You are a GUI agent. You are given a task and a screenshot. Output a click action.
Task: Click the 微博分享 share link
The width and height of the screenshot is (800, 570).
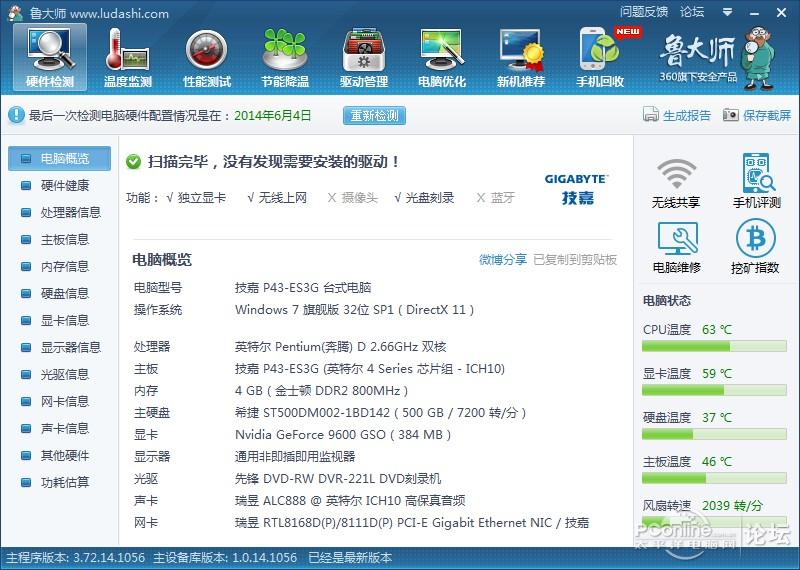[x=503, y=260]
